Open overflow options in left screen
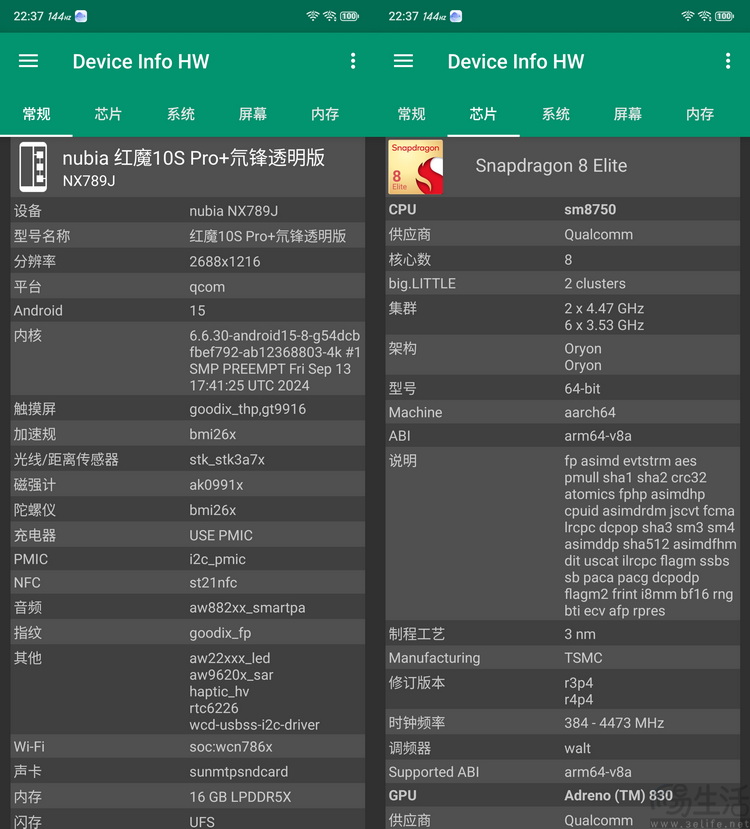750x829 pixels. pos(353,61)
